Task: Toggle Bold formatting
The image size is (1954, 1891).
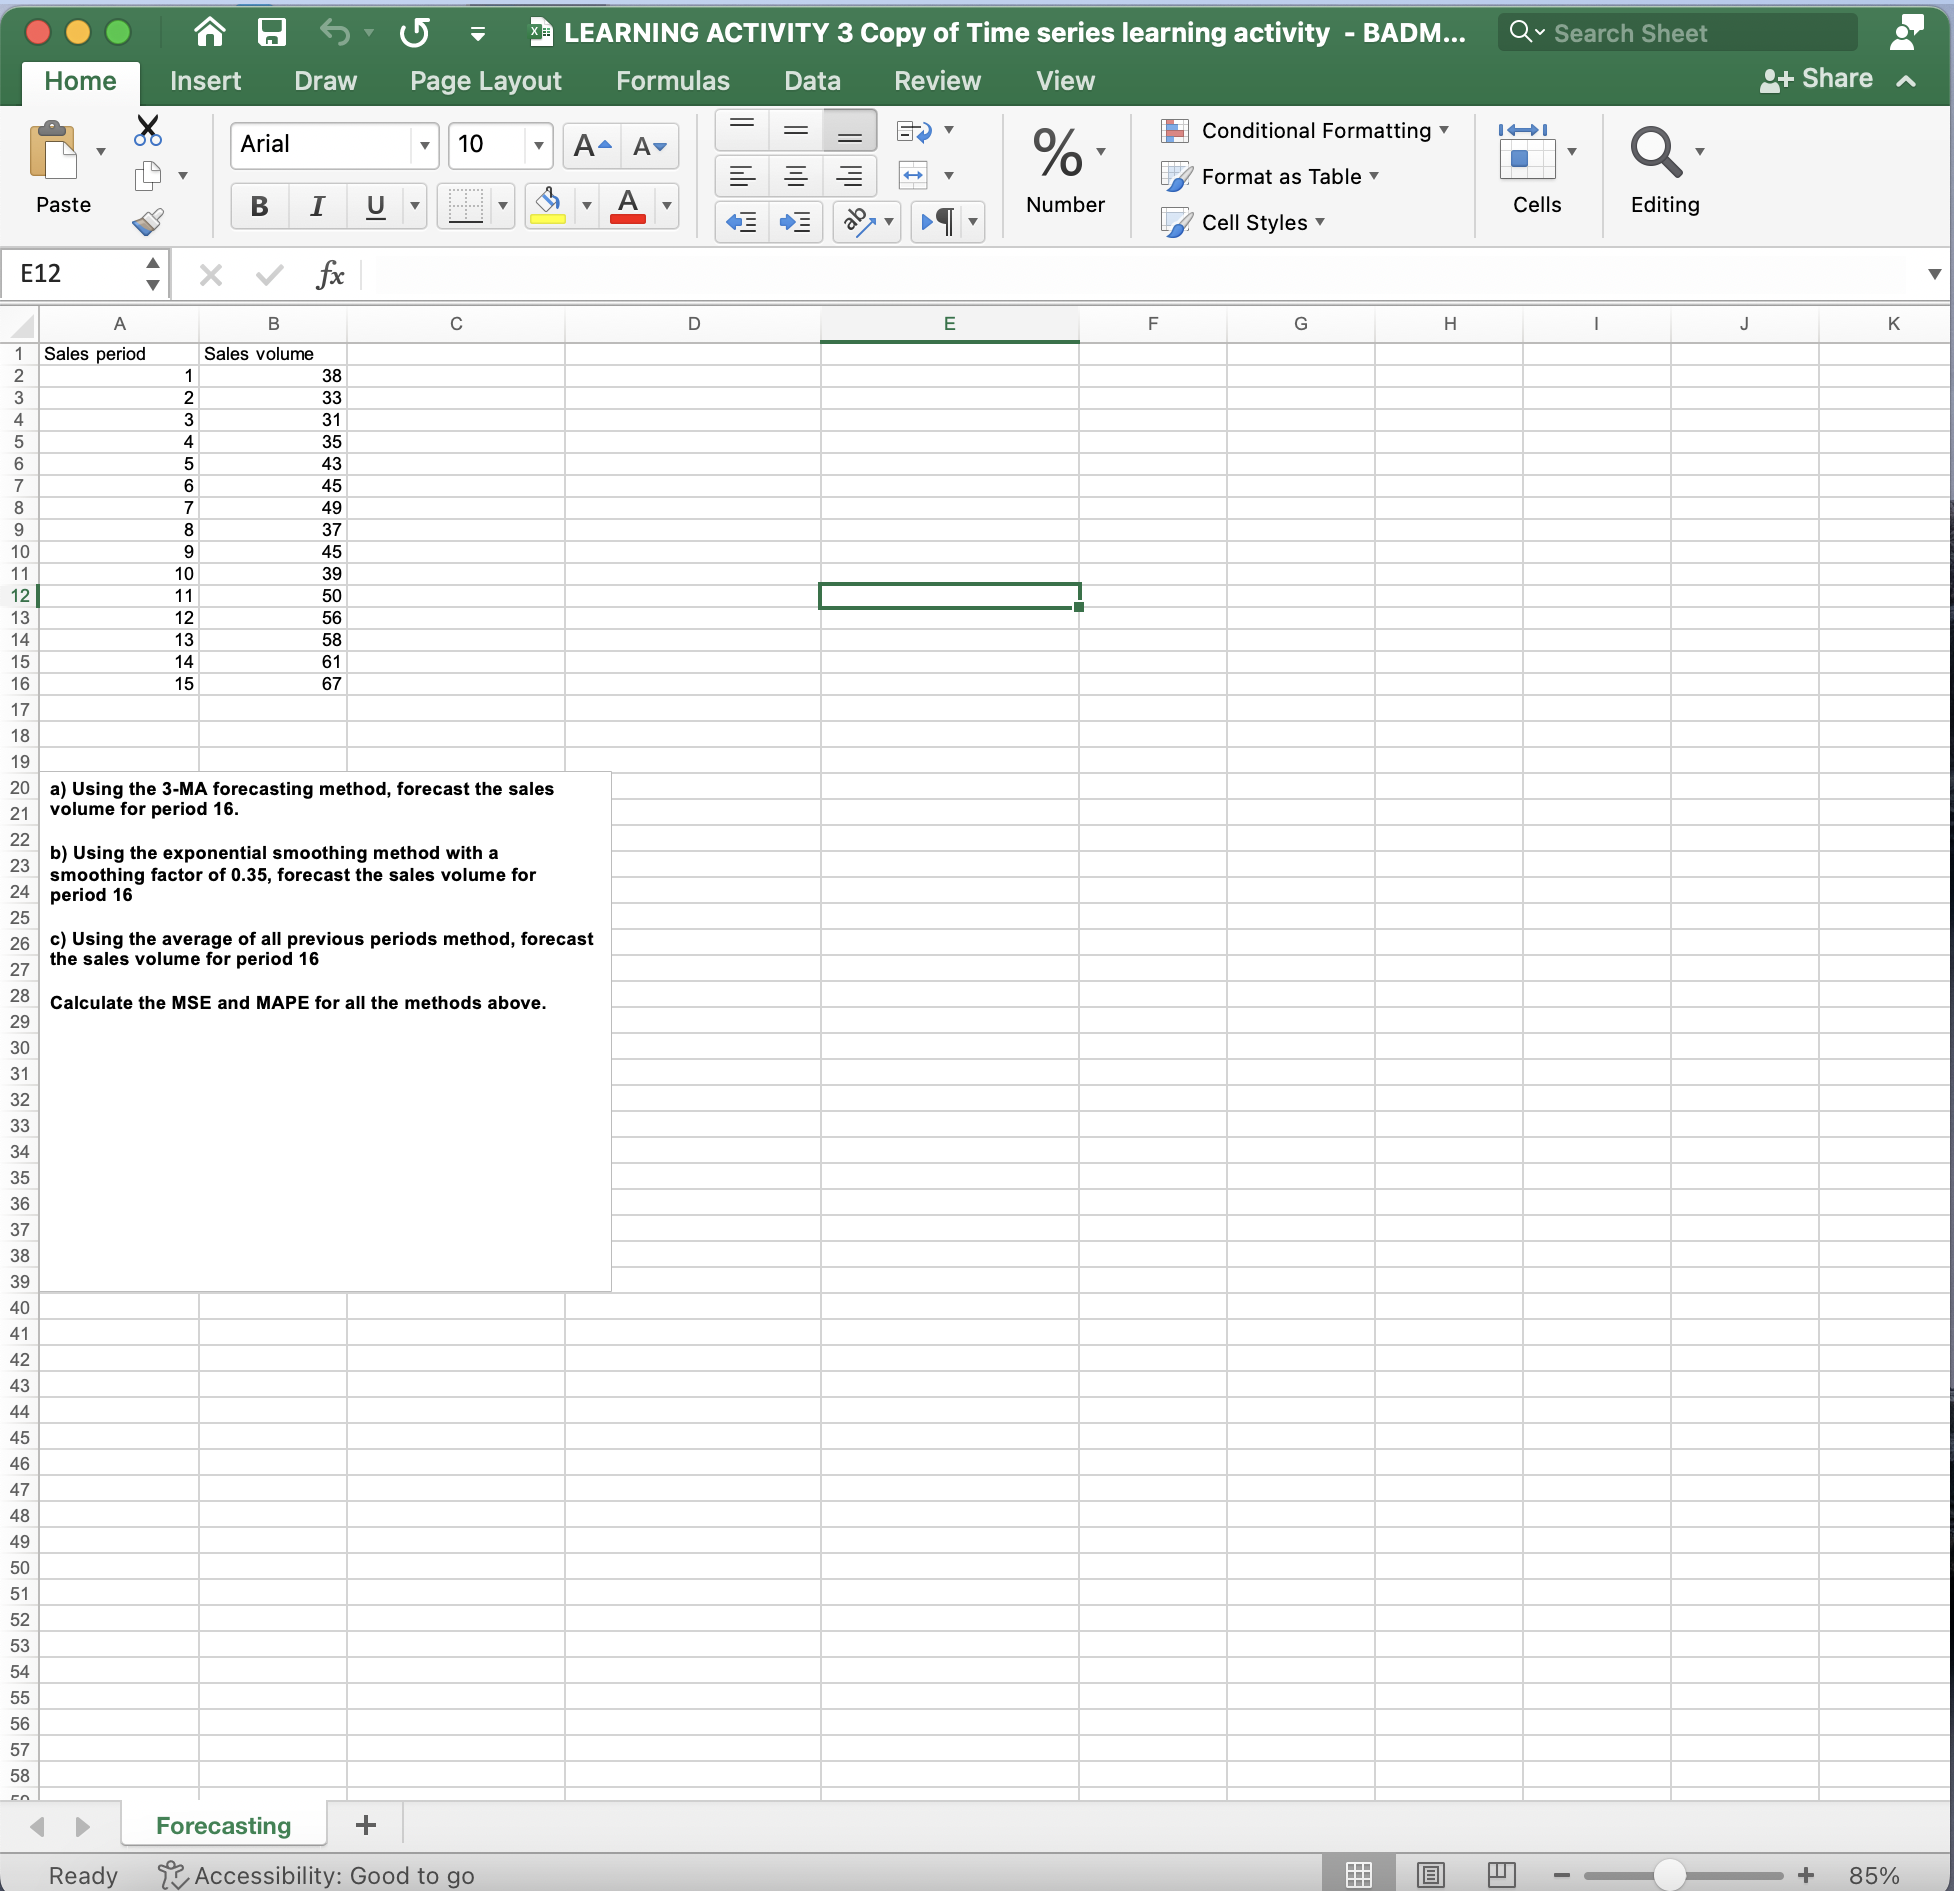Action: 259,206
